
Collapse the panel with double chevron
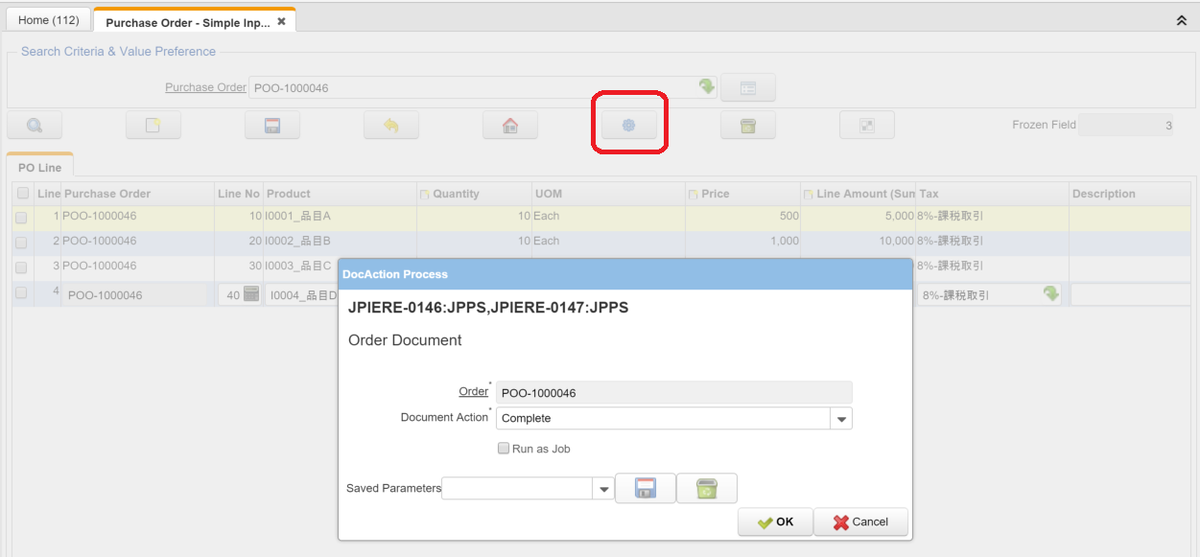[1181, 20]
